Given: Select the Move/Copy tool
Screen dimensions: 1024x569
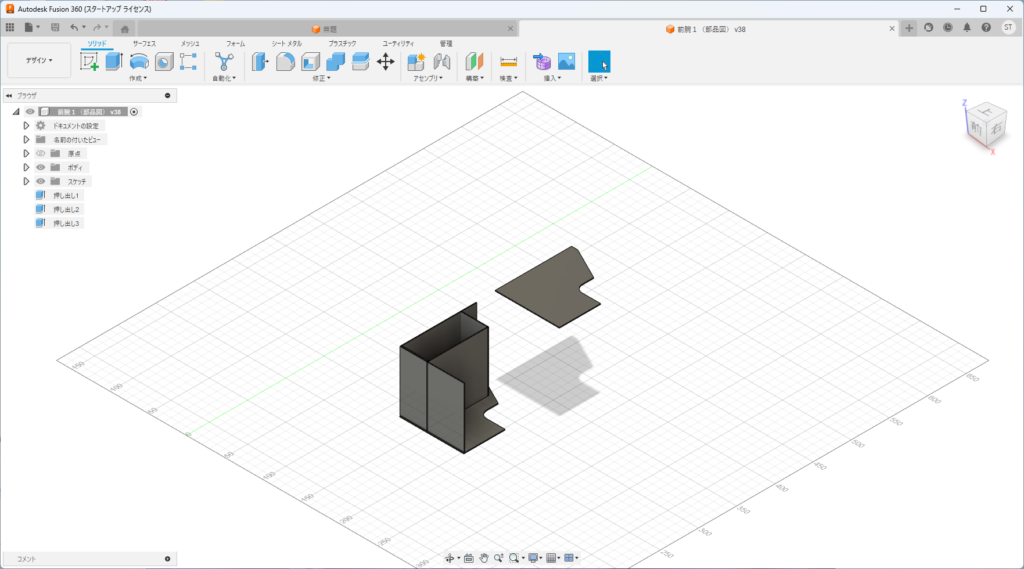Looking at the screenshot, I should click(x=385, y=61).
